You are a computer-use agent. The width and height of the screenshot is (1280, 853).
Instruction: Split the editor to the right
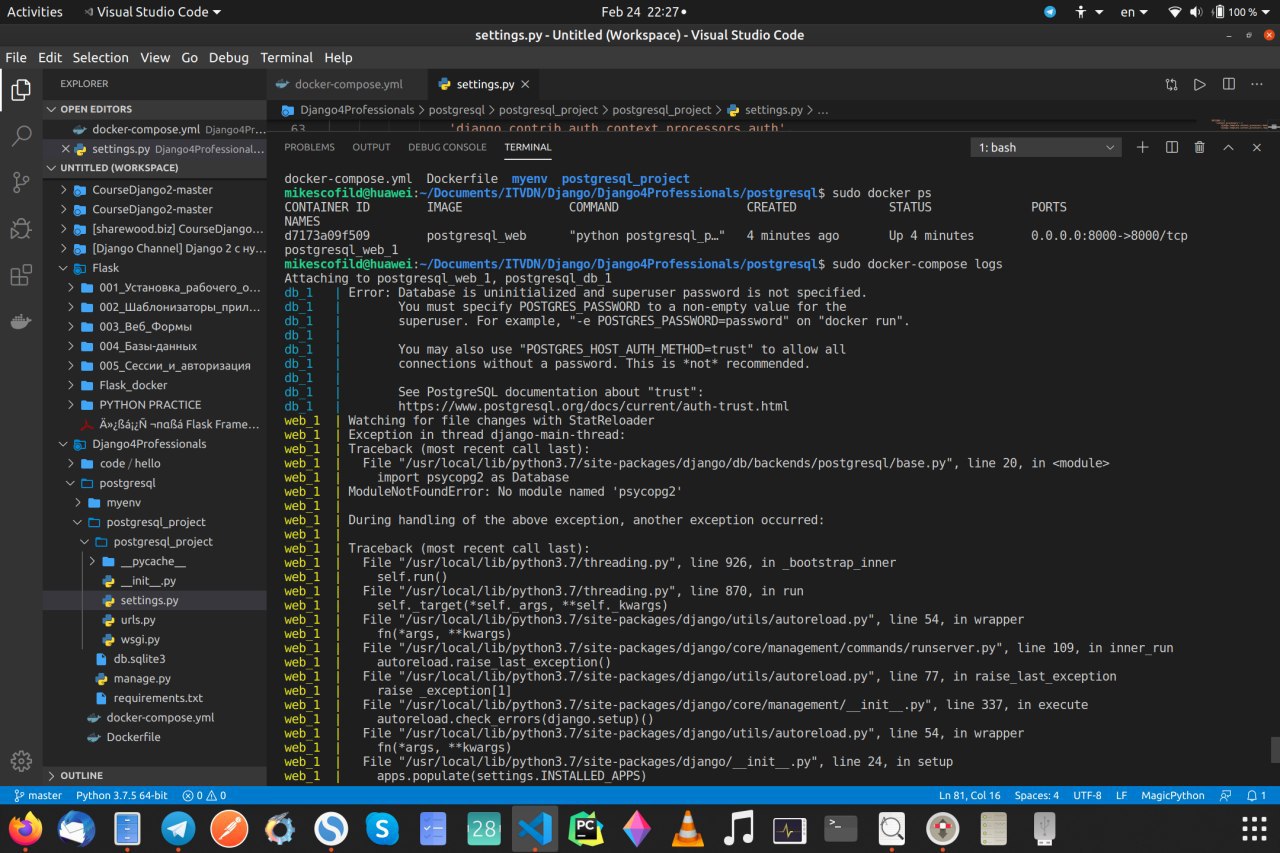point(1229,85)
